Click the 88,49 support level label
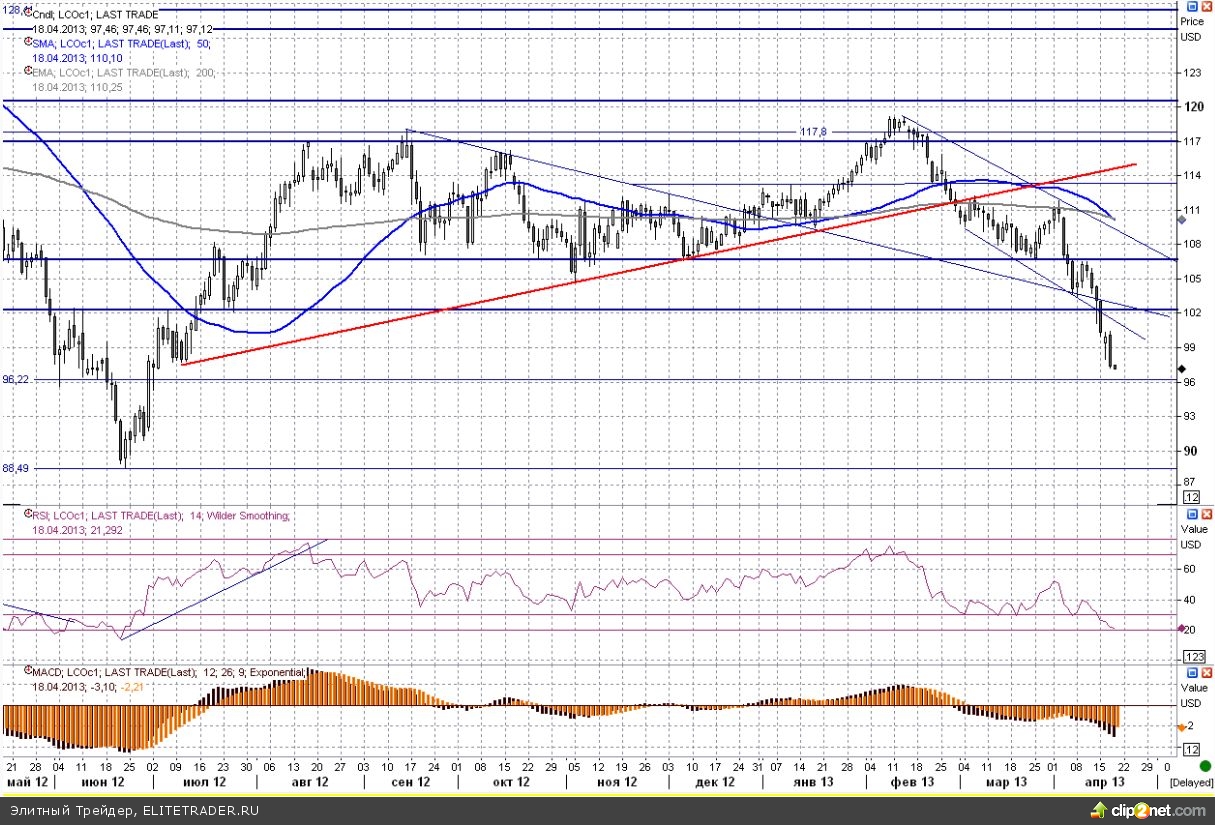Viewport: 1215px width, 825px height. pyautogui.click(x=16, y=468)
